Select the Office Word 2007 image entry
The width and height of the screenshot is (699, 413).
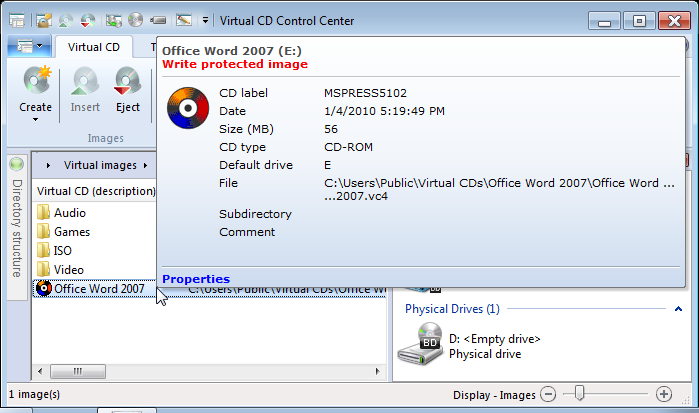pyautogui.click(x=98, y=289)
